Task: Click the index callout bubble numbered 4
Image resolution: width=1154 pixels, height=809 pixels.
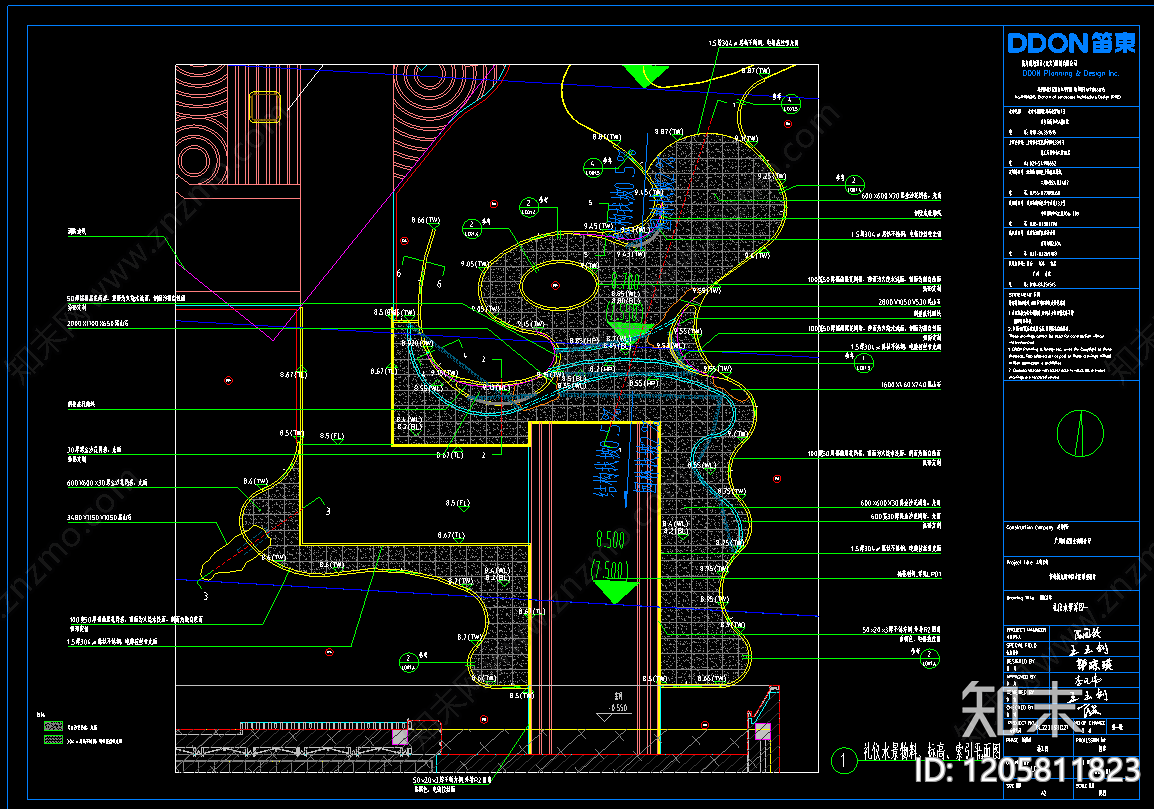Action: (x=592, y=168)
